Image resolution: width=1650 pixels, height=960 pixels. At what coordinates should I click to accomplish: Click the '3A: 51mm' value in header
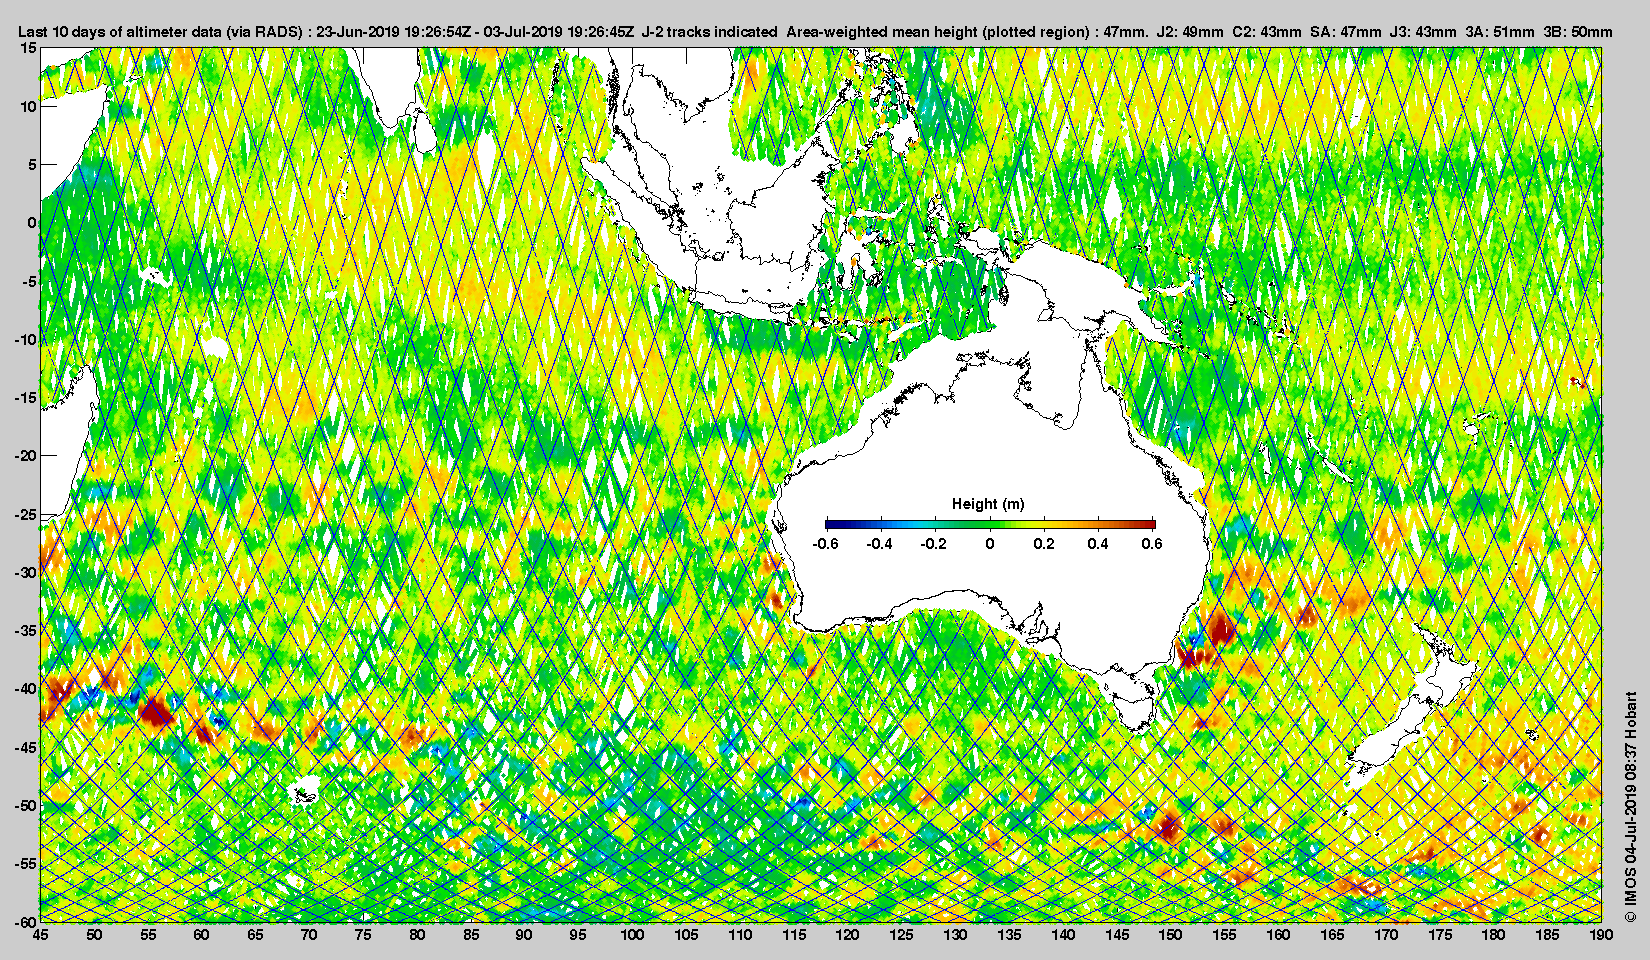[x=1500, y=32]
